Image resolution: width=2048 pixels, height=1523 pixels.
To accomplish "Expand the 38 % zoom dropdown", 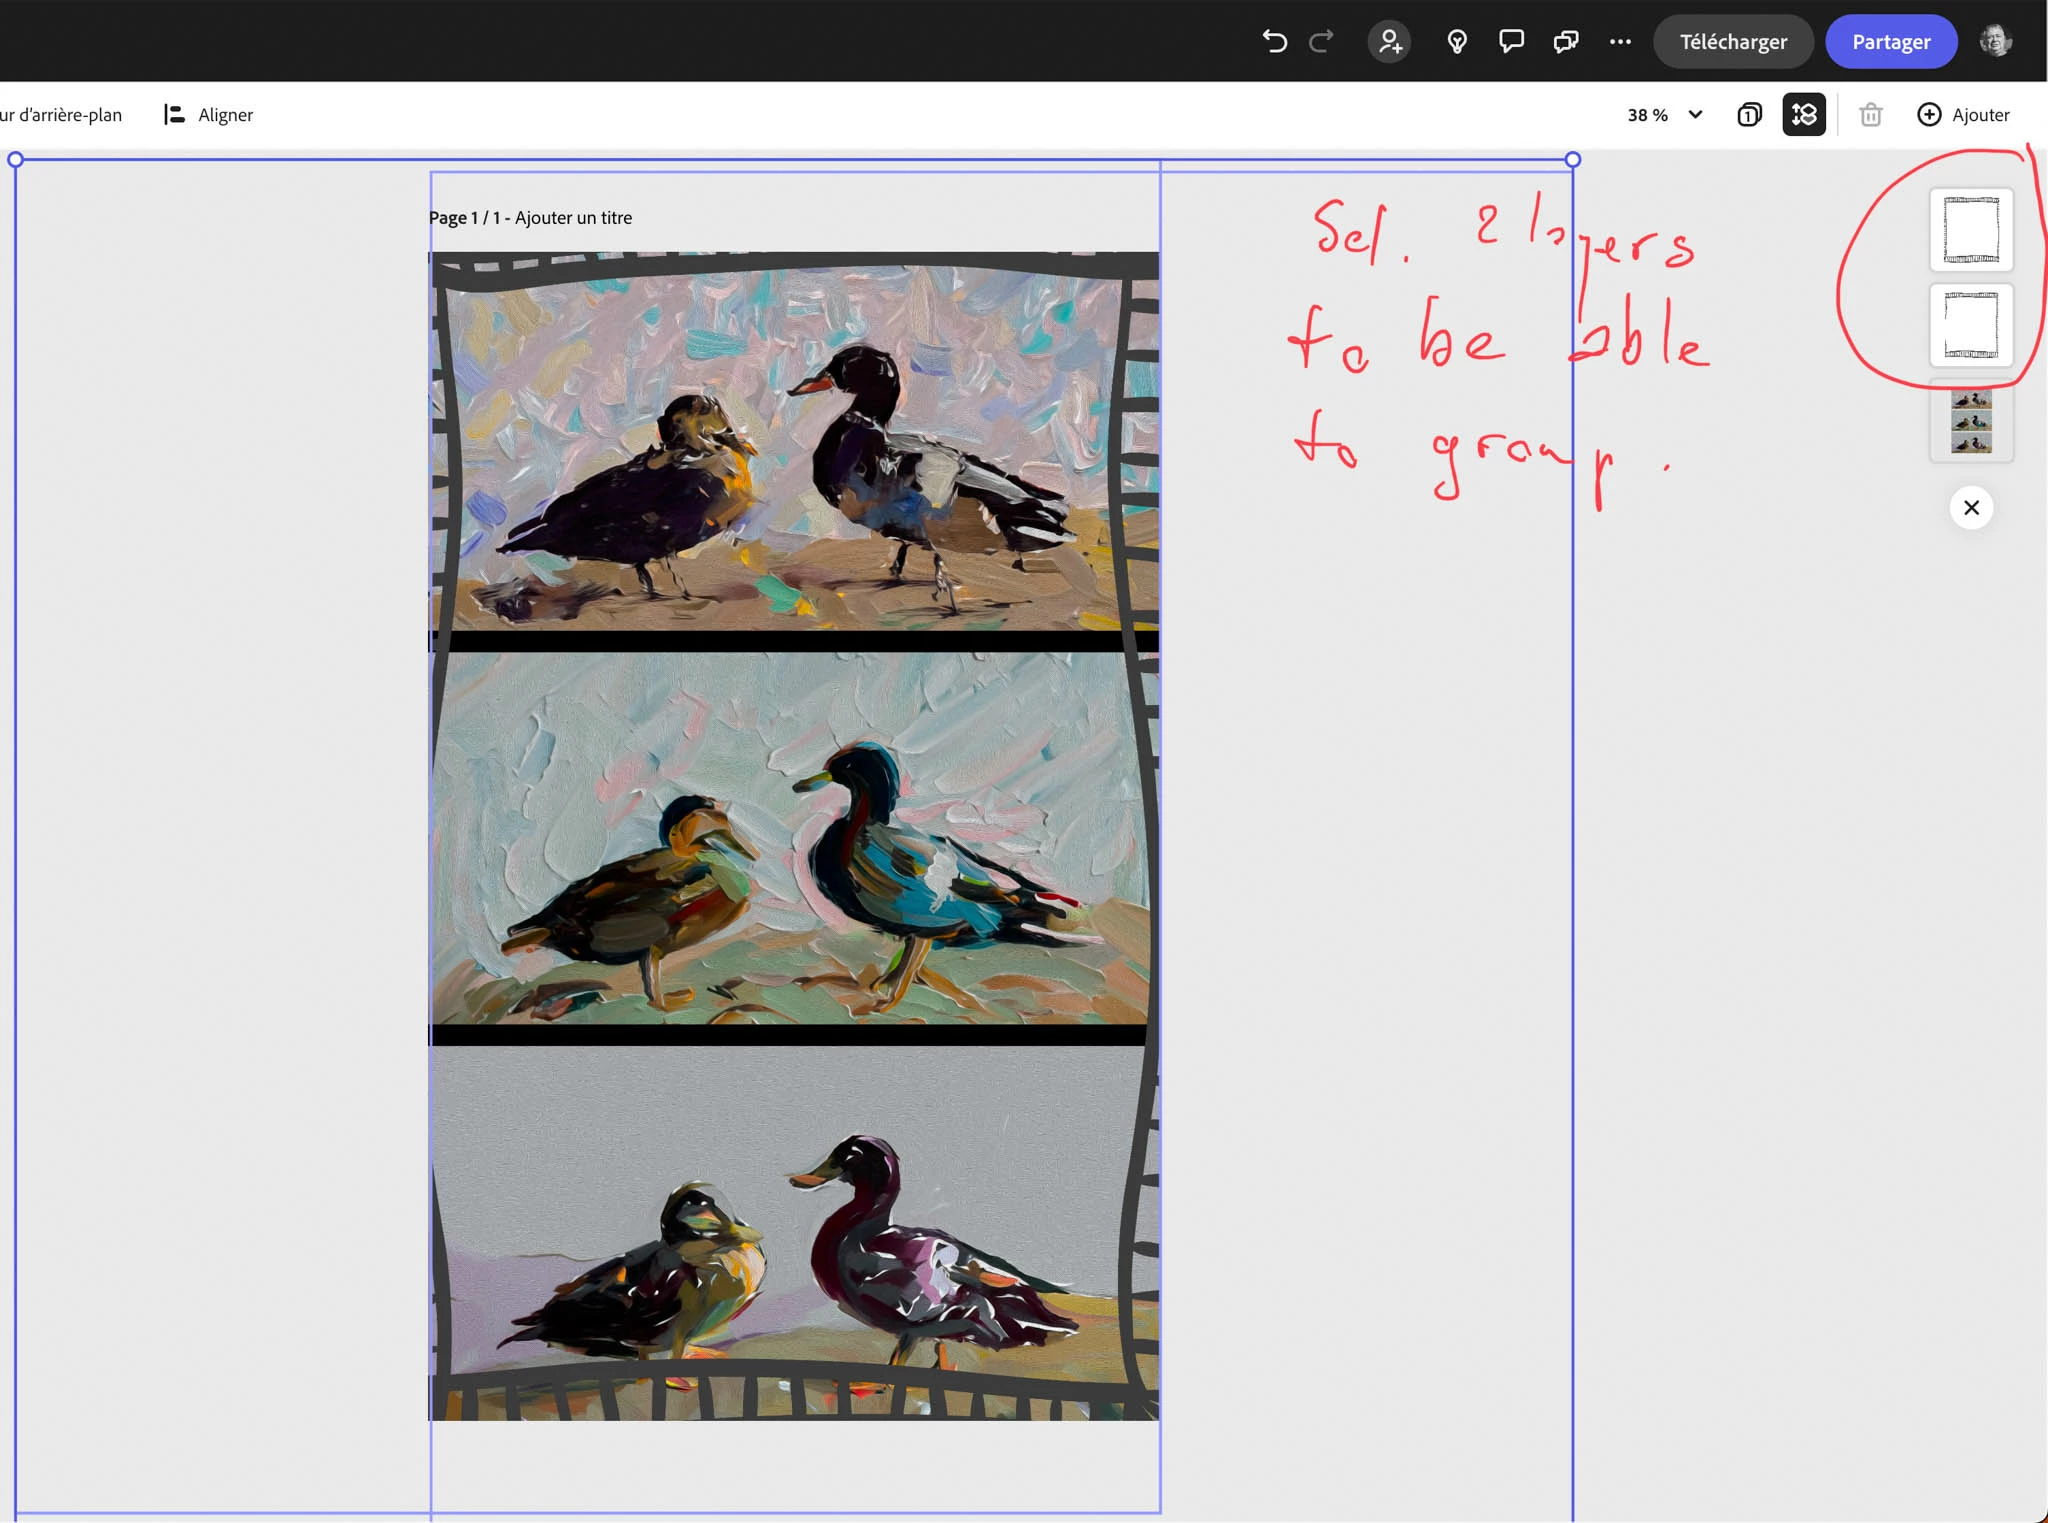I will [1647, 115].
